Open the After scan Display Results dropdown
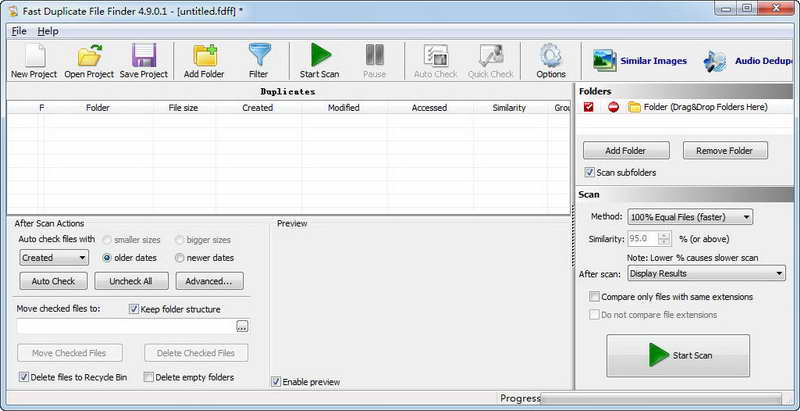The image size is (800, 411). point(706,273)
